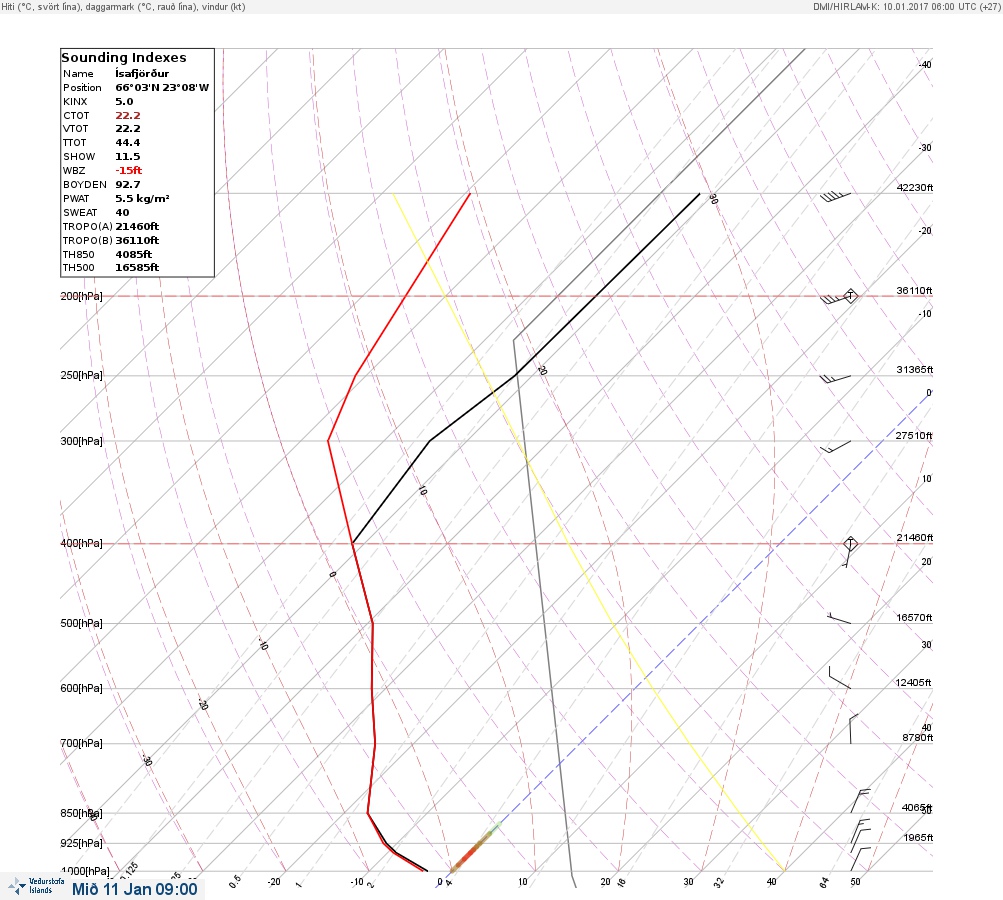
Task: Click the 42230ft altitude label
Action: pos(915,187)
